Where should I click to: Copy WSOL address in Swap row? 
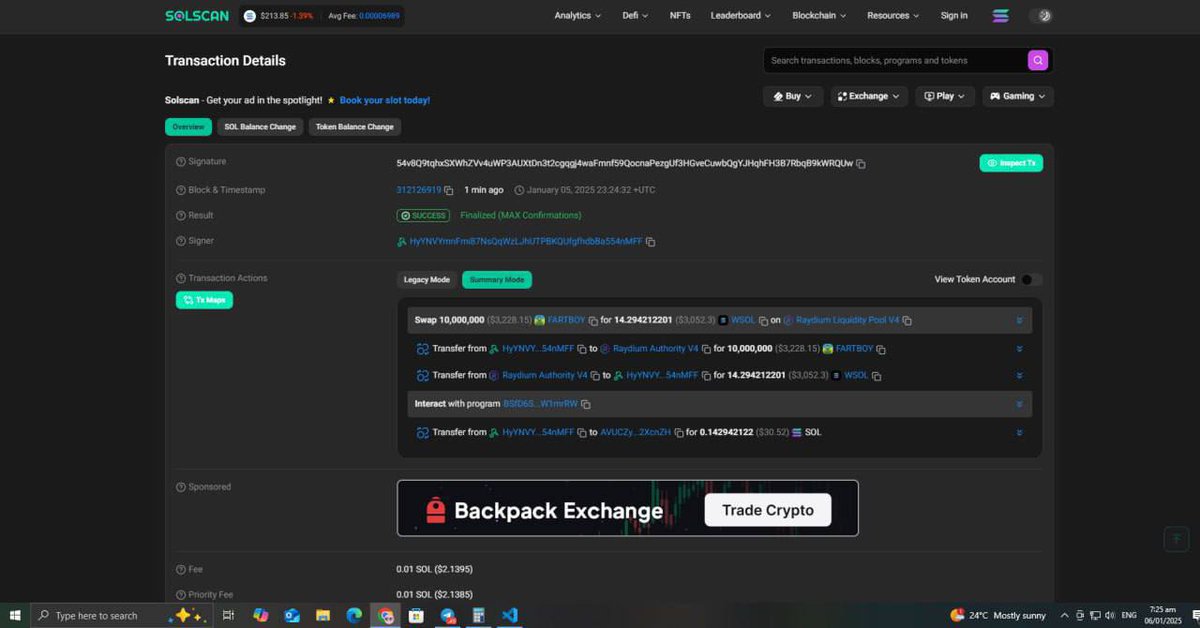click(x=763, y=321)
